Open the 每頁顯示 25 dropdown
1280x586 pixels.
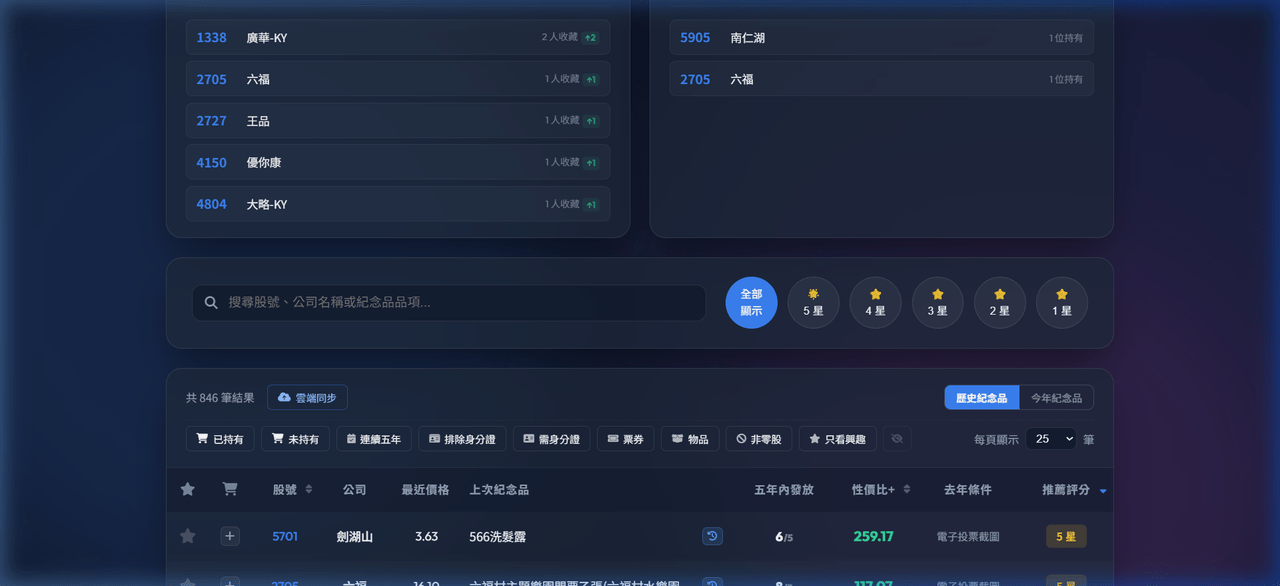point(1050,439)
